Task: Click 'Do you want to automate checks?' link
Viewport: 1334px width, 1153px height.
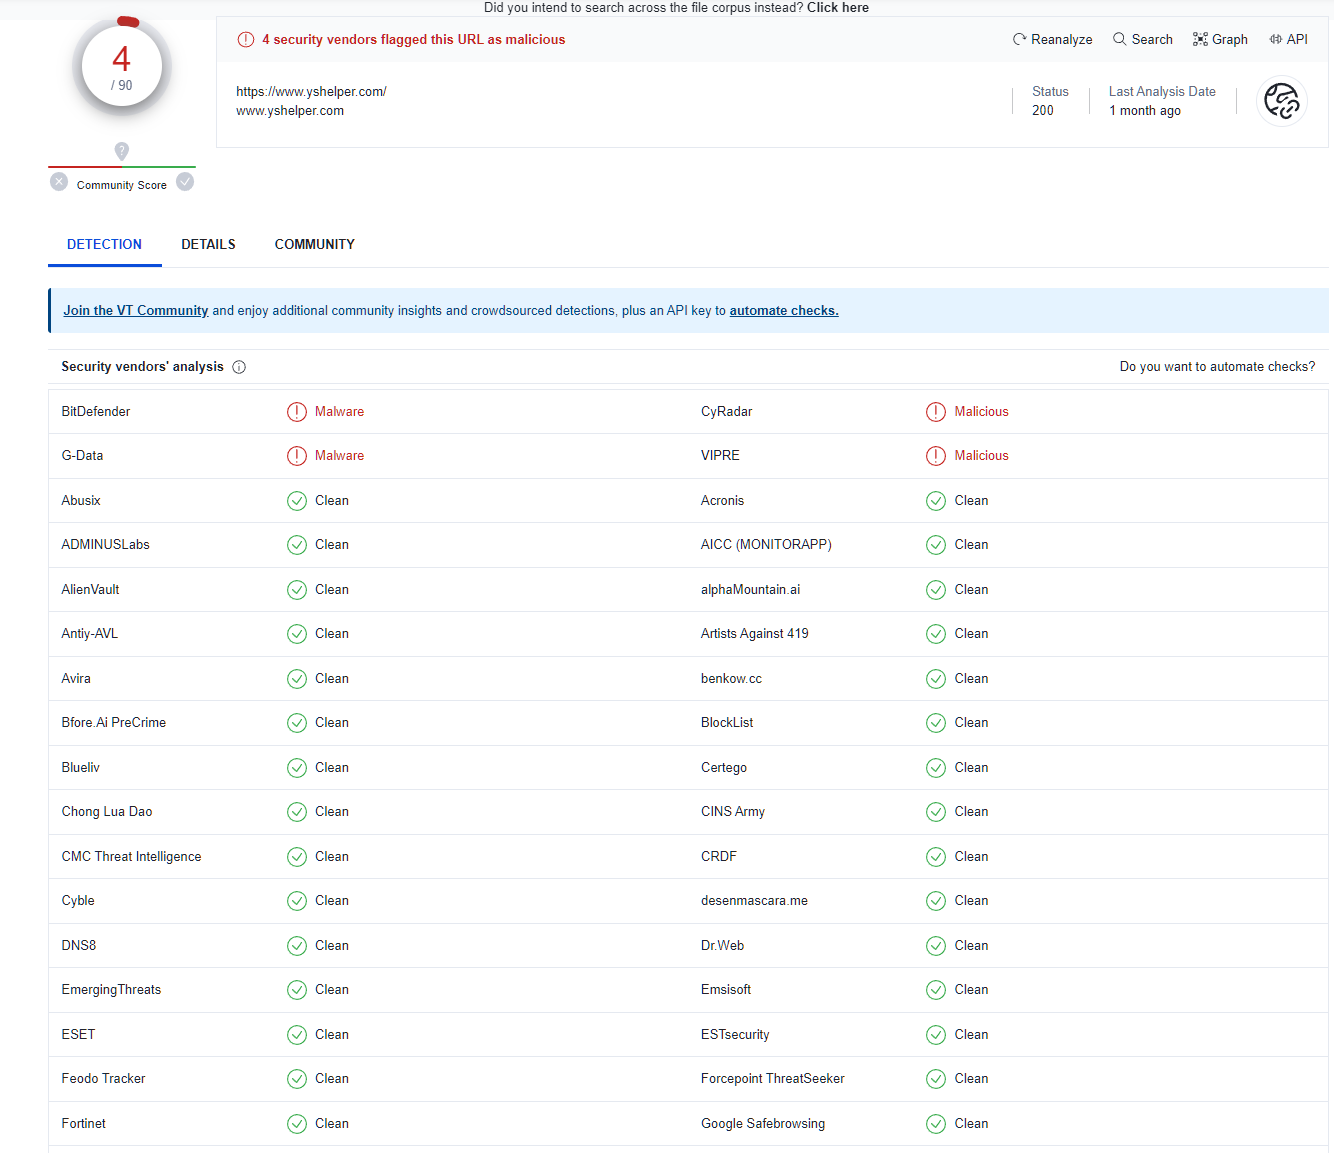Action: (1218, 367)
